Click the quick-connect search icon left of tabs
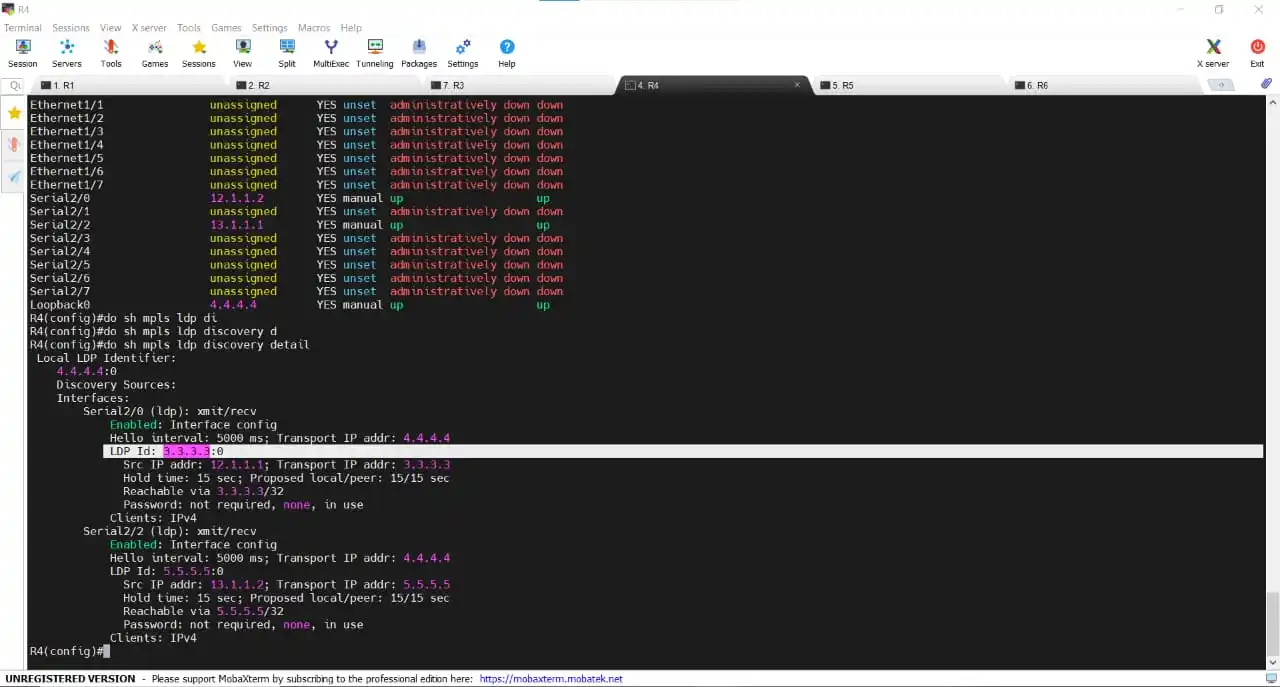Viewport: 1280px width, 687px height. pos(15,86)
